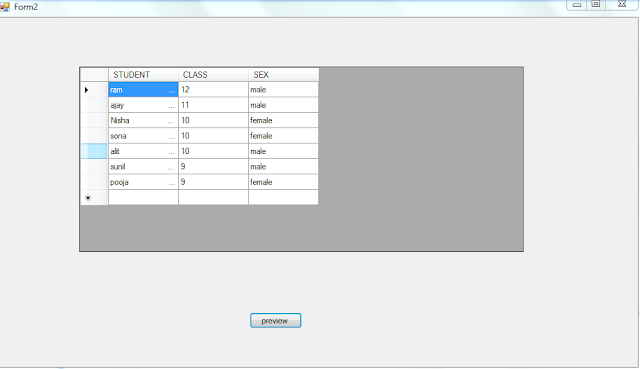640x369 pixels.
Task: Click the Form2 window icon
Action: tap(4, 7)
